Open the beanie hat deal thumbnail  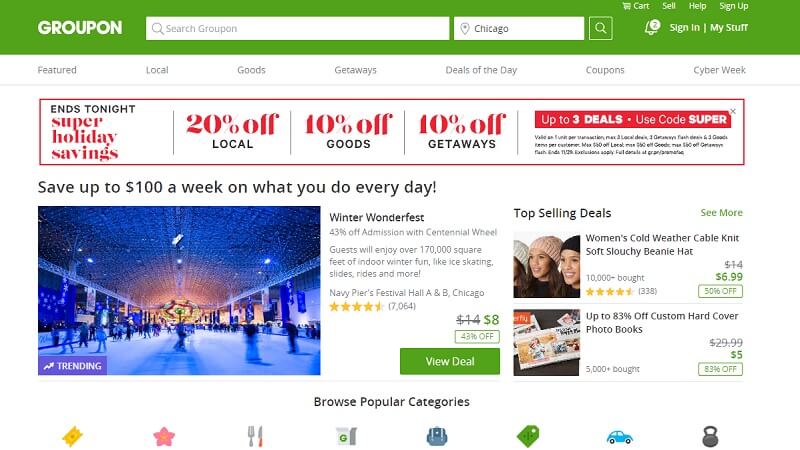[x=546, y=265]
